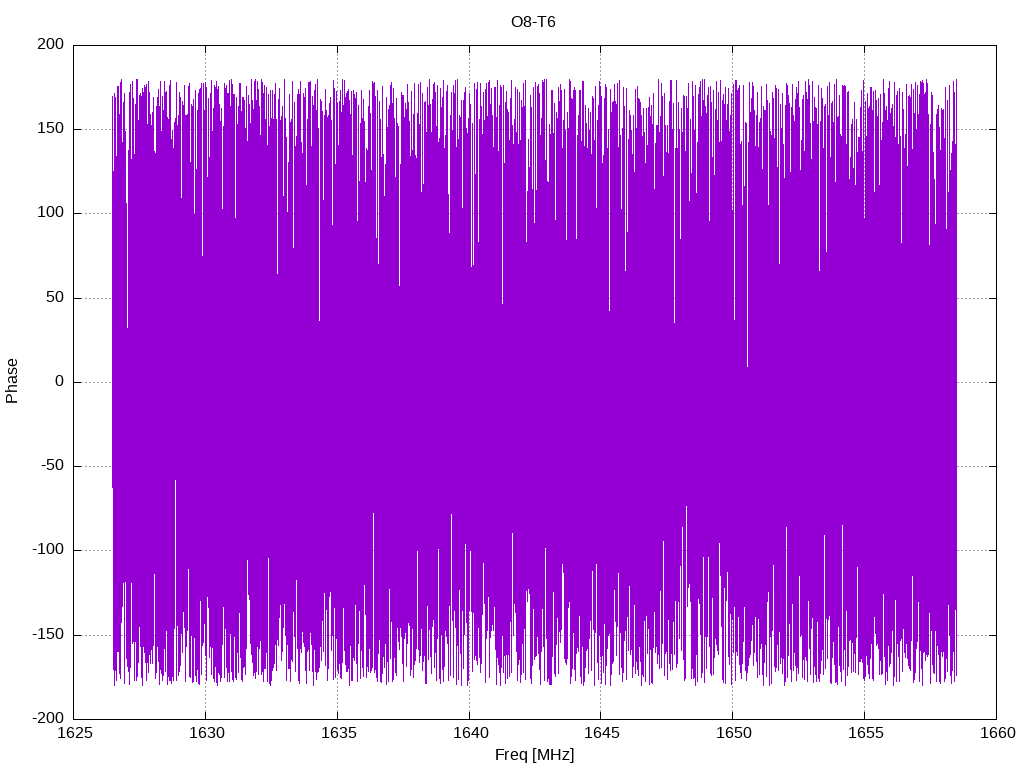Click y-axis tick label -50
Image resolution: width=1024 pixels, height=768 pixels.
(x=53, y=466)
